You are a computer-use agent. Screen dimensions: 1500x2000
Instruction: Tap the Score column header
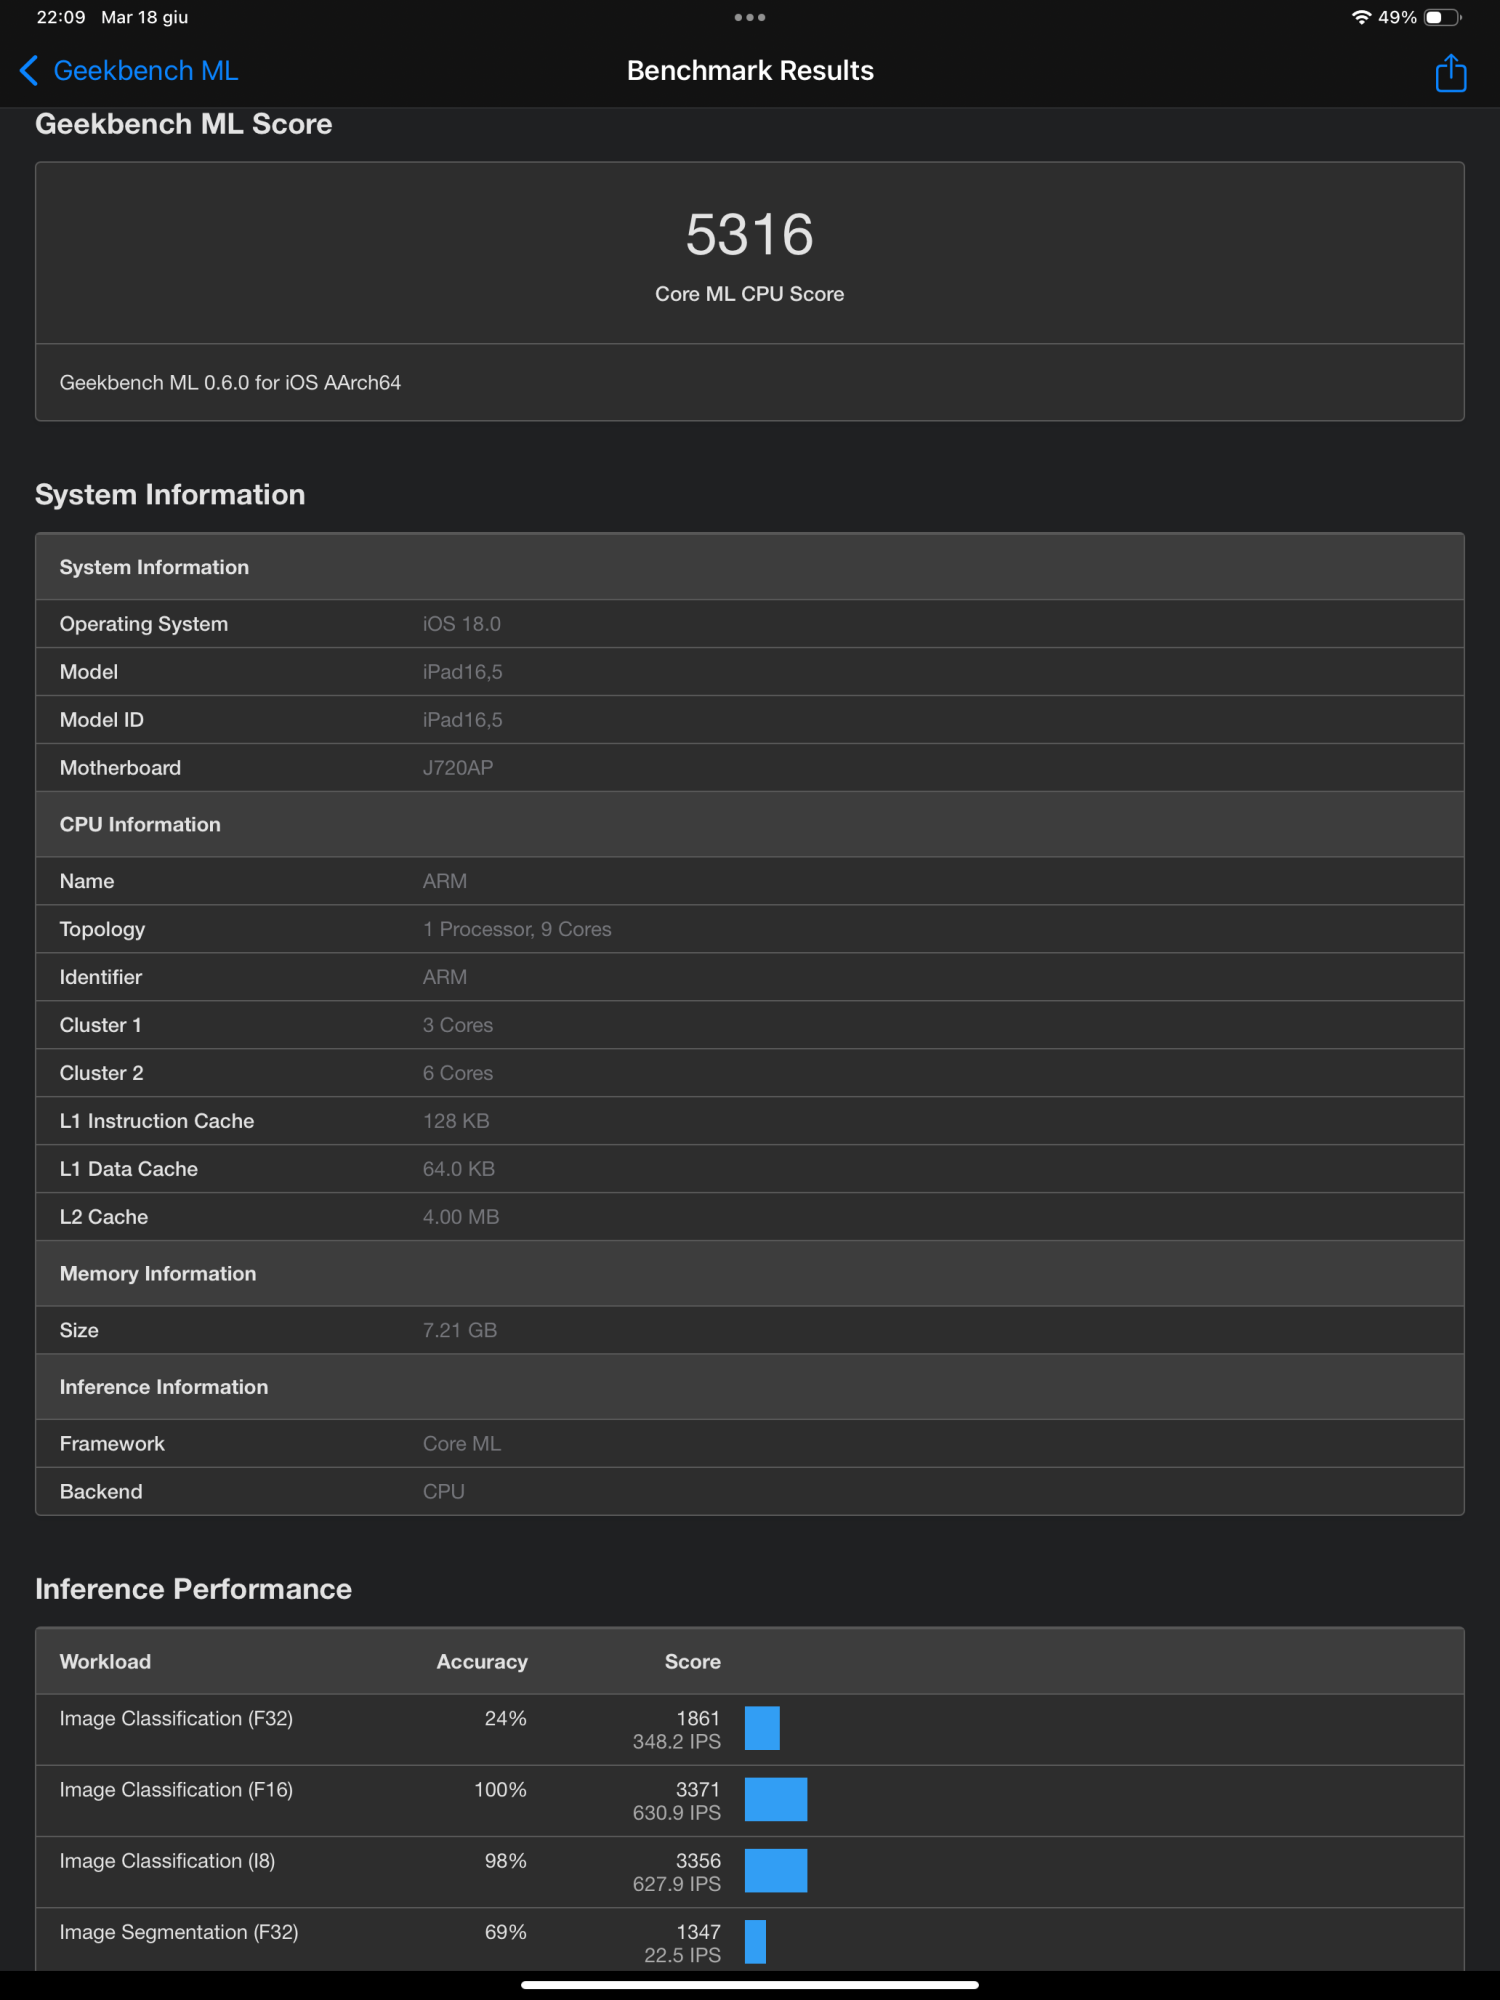(692, 1662)
